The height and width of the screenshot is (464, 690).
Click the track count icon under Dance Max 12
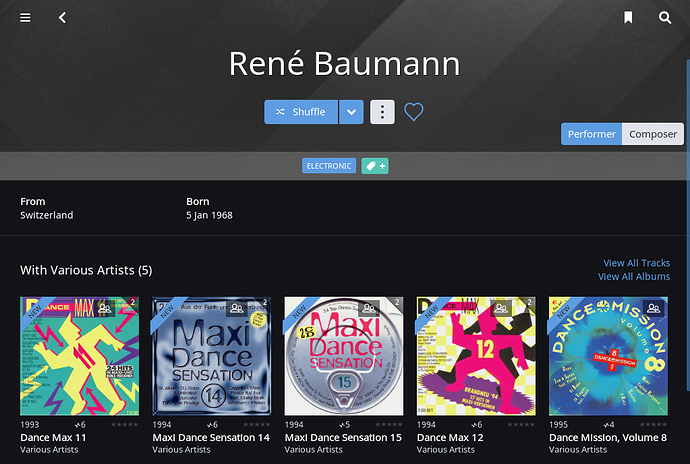pyautogui.click(x=476, y=425)
